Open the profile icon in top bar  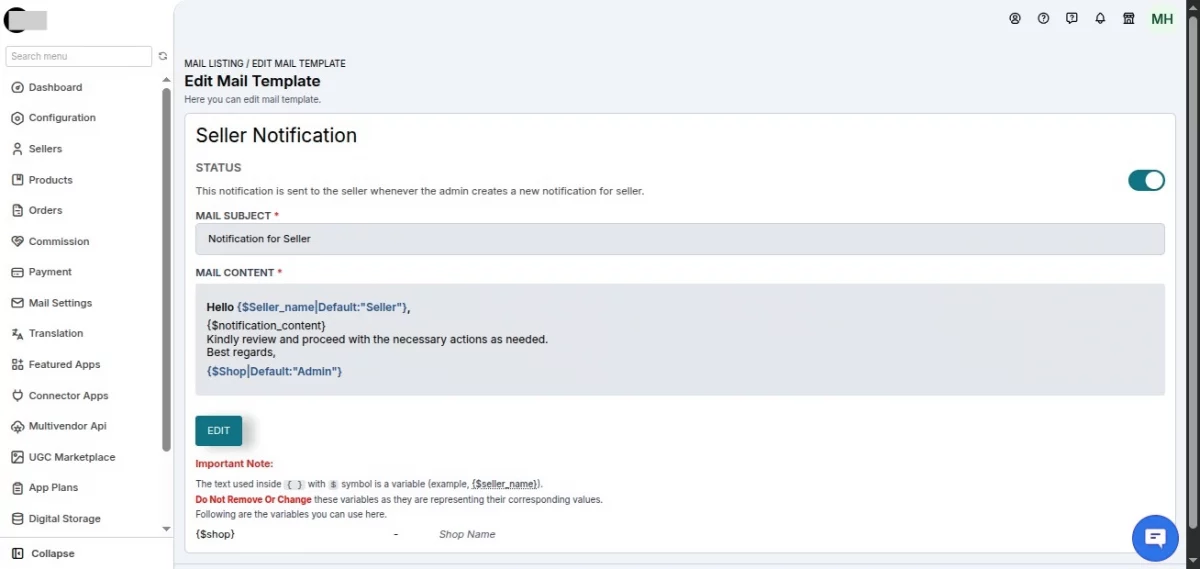point(1015,18)
